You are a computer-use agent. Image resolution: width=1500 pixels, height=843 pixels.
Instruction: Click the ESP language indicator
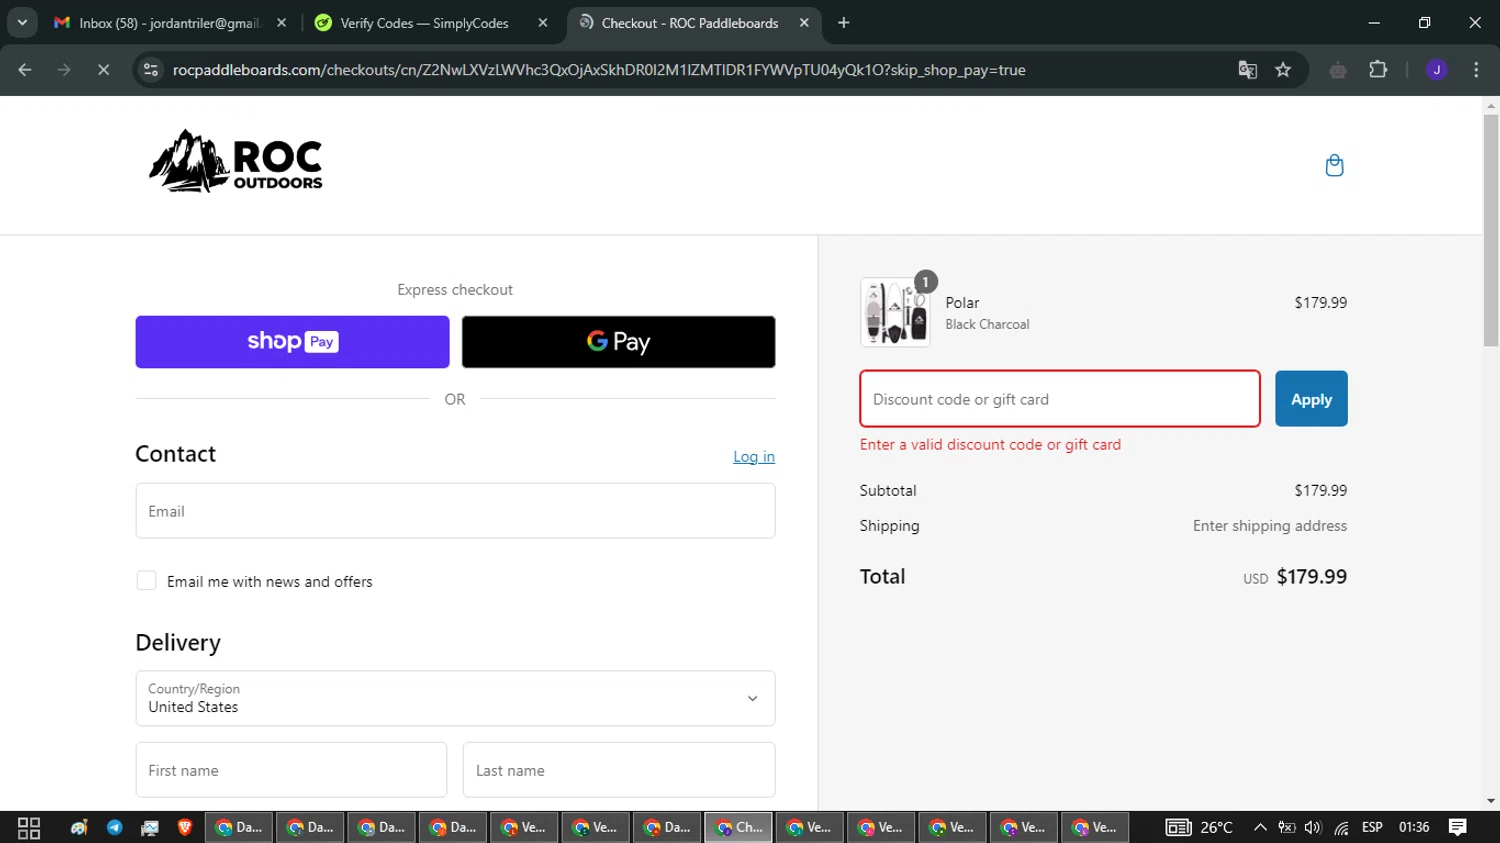[1372, 827]
